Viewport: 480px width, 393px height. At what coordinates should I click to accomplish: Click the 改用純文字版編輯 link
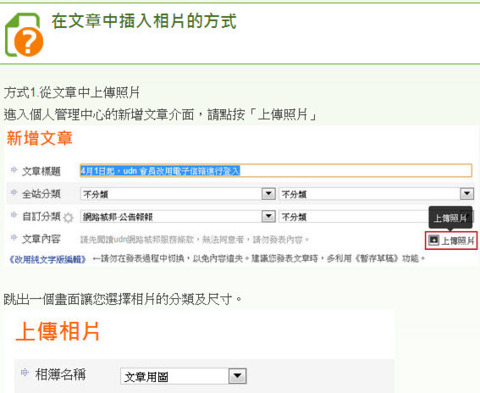(47, 259)
